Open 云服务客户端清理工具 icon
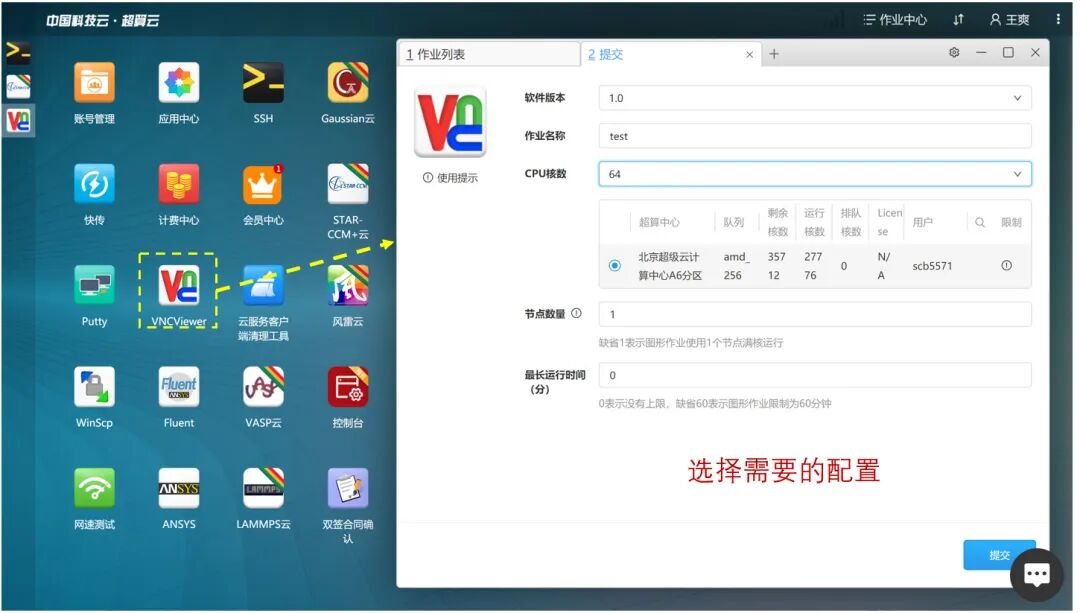1080x613 pixels. pyautogui.click(x=263, y=285)
